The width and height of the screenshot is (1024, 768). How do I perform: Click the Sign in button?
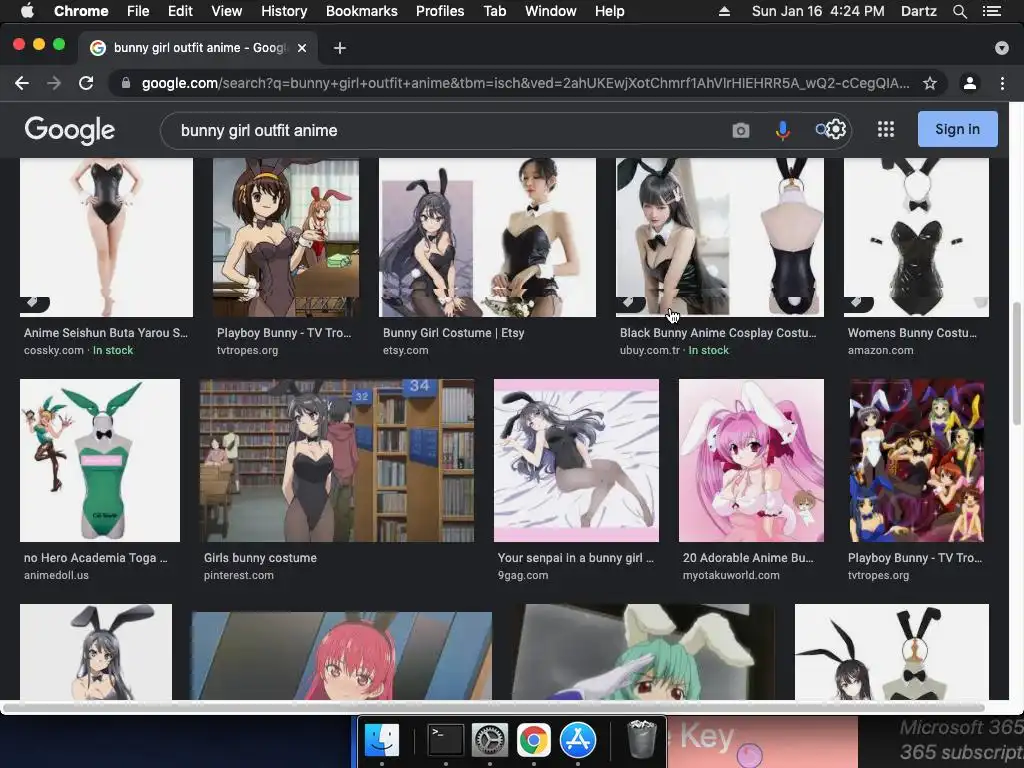[x=957, y=129]
